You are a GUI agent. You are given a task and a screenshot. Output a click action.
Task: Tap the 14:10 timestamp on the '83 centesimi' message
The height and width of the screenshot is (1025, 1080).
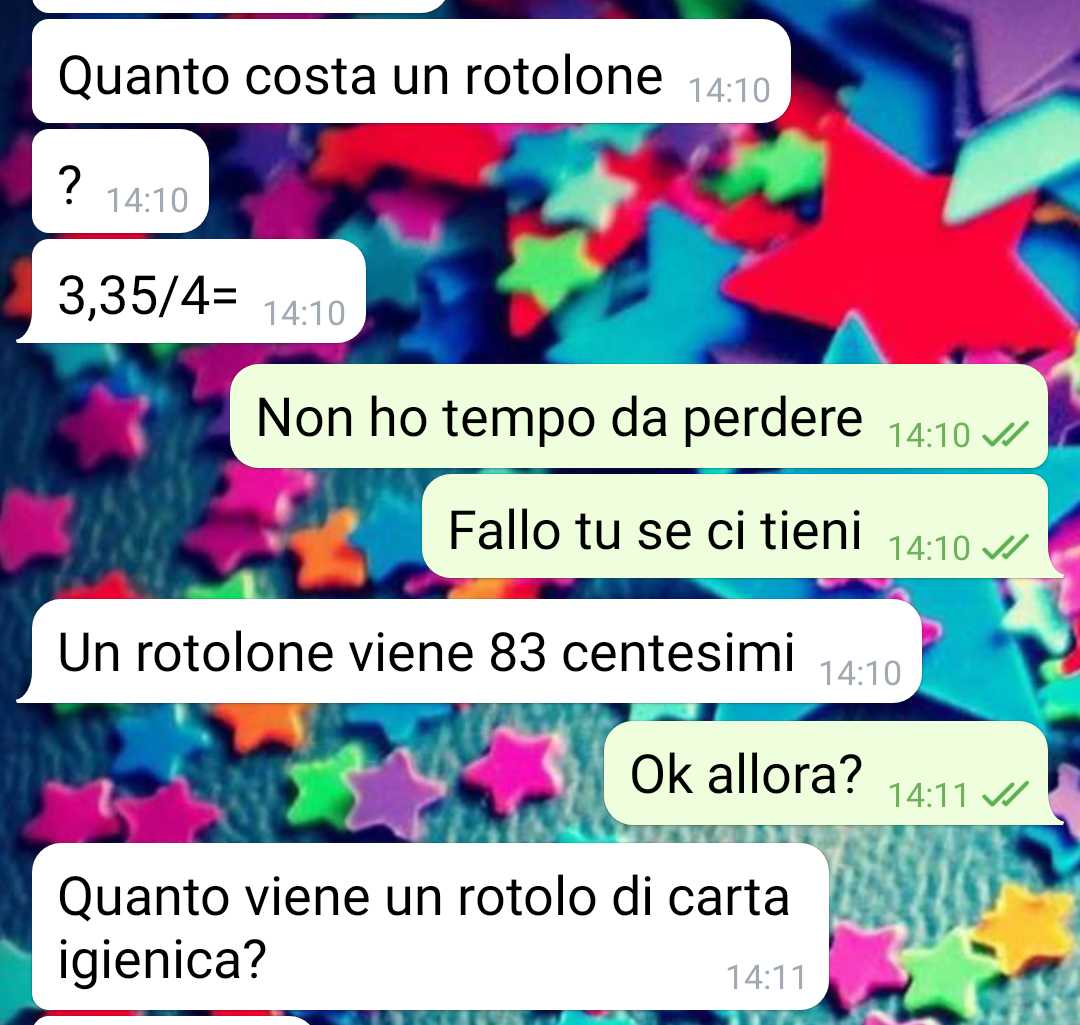click(x=860, y=673)
